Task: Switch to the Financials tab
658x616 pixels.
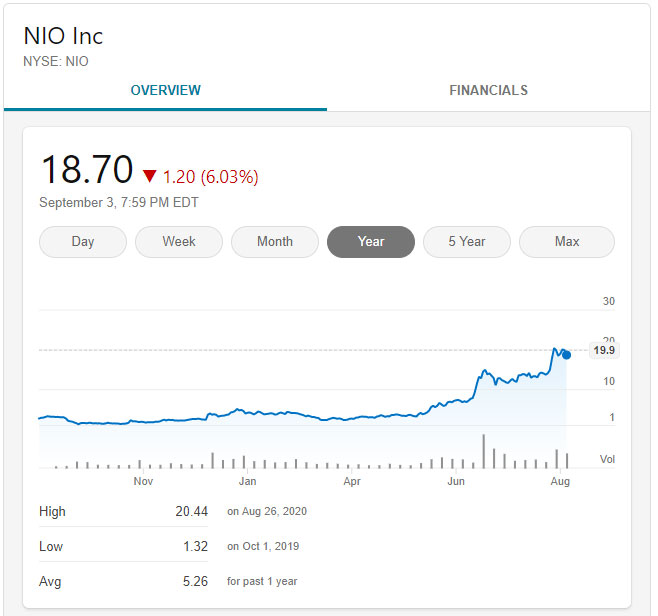Action: pos(488,90)
